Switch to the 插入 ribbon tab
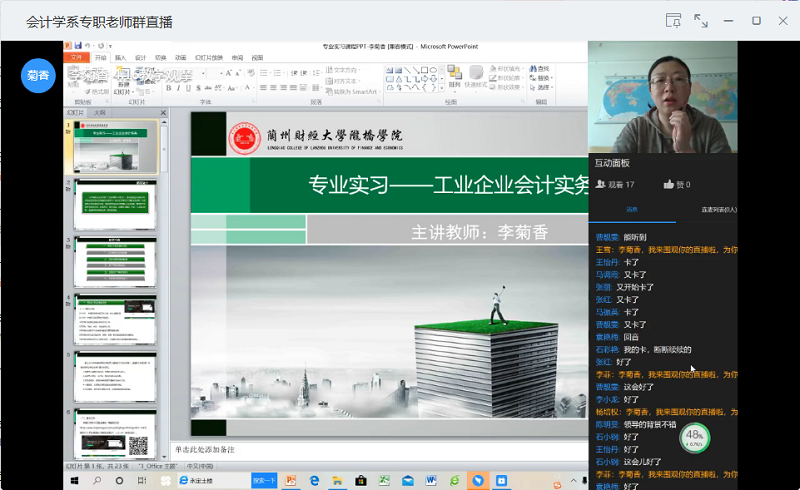 click(x=120, y=57)
